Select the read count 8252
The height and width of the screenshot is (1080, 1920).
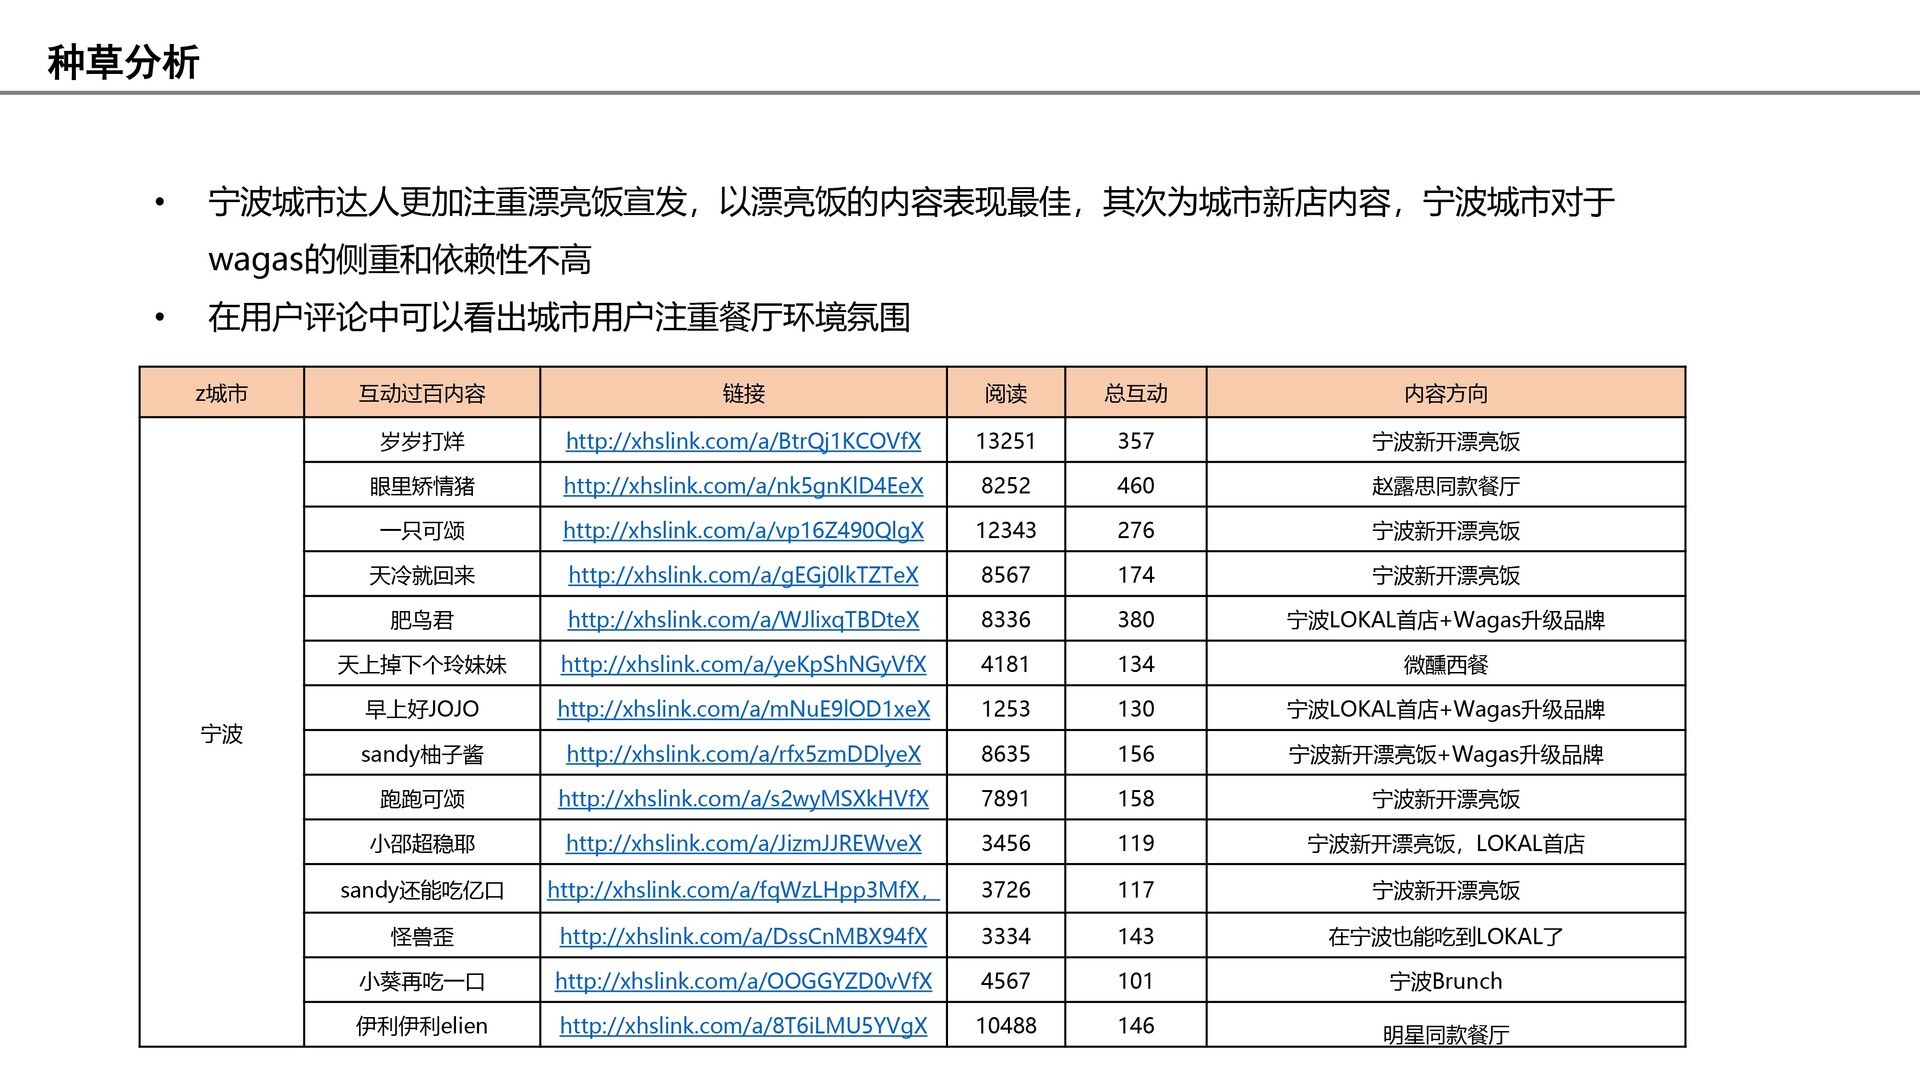(x=1006, y=486)
